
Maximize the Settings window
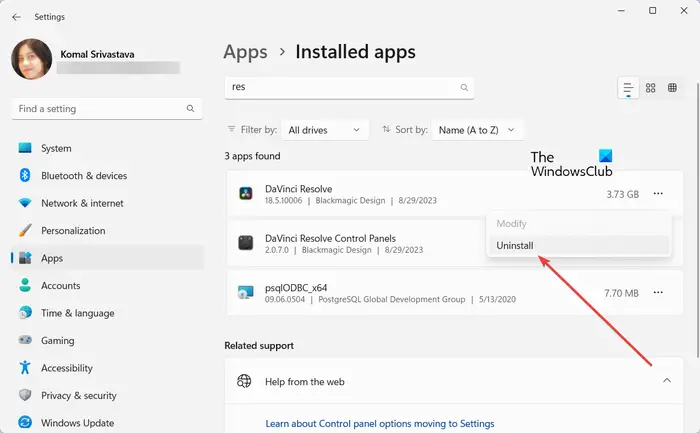pyautogui.click(x=652, y=10)
